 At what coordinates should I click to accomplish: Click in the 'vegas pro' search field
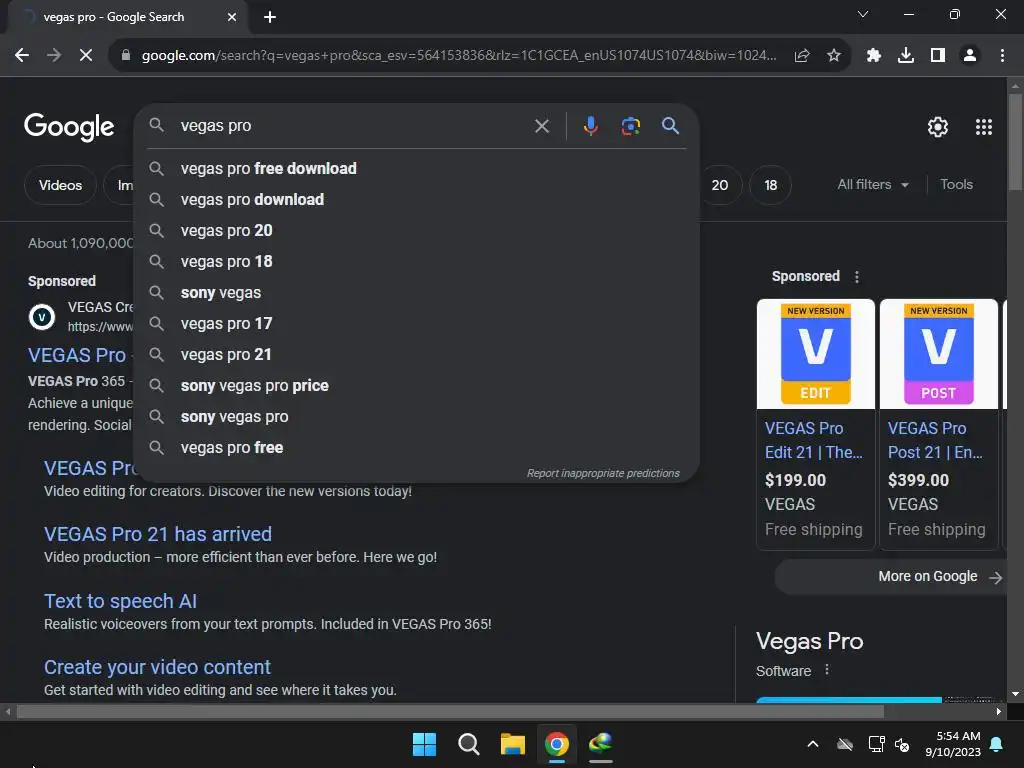(x=353, y=126)
